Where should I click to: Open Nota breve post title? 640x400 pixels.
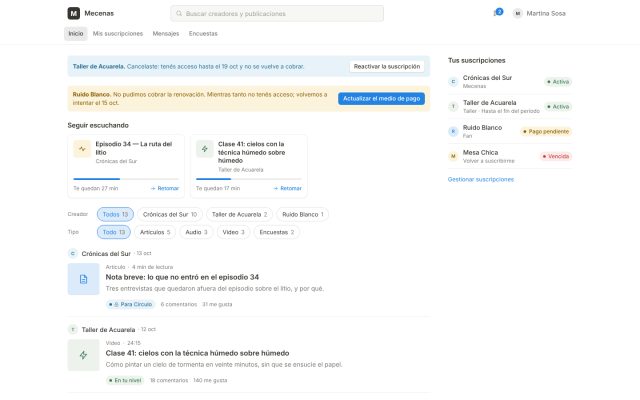182,277
